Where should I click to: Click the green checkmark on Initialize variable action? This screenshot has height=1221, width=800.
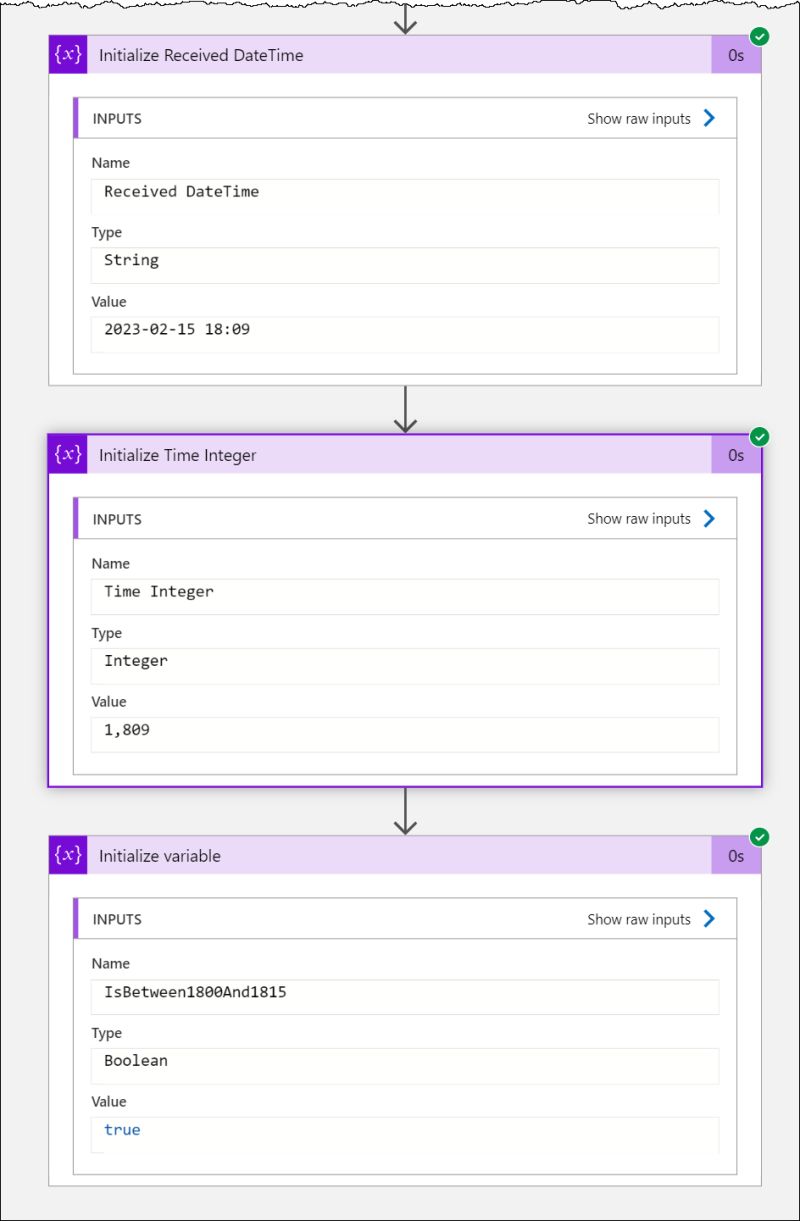(x=760, y=838)
